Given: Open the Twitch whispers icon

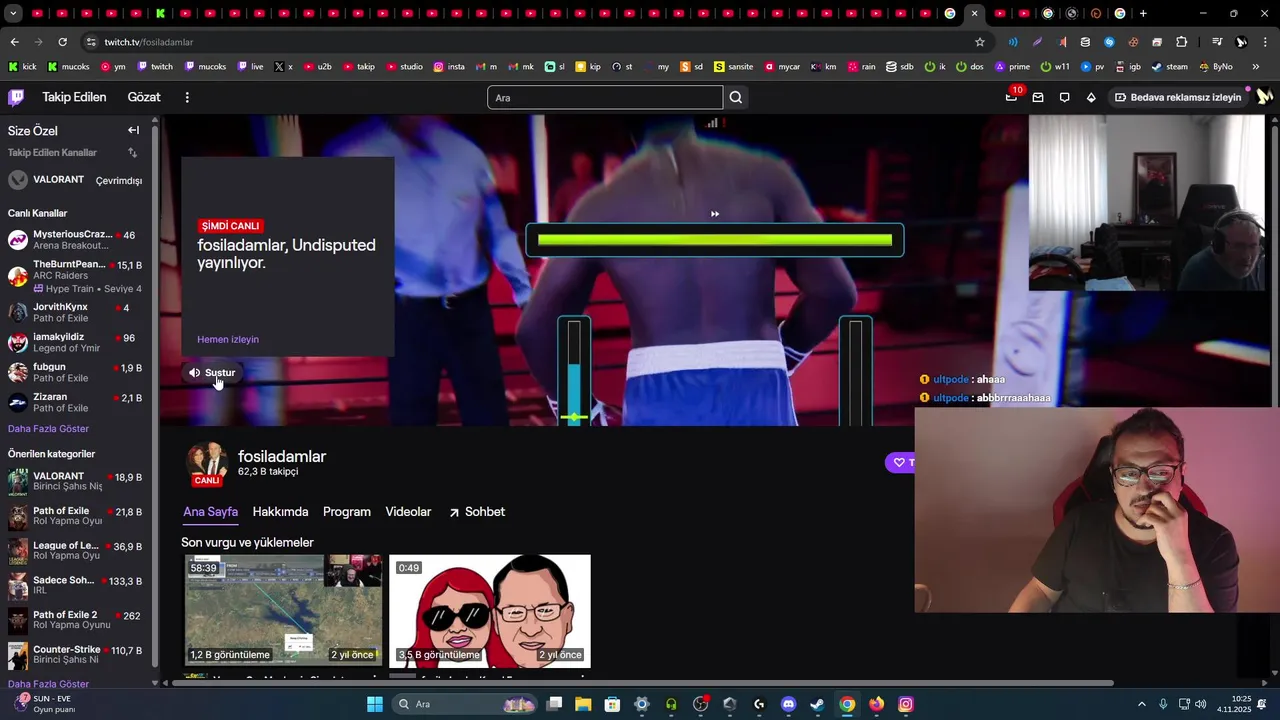Looking at the screenshot, I should coord(1064,97).
